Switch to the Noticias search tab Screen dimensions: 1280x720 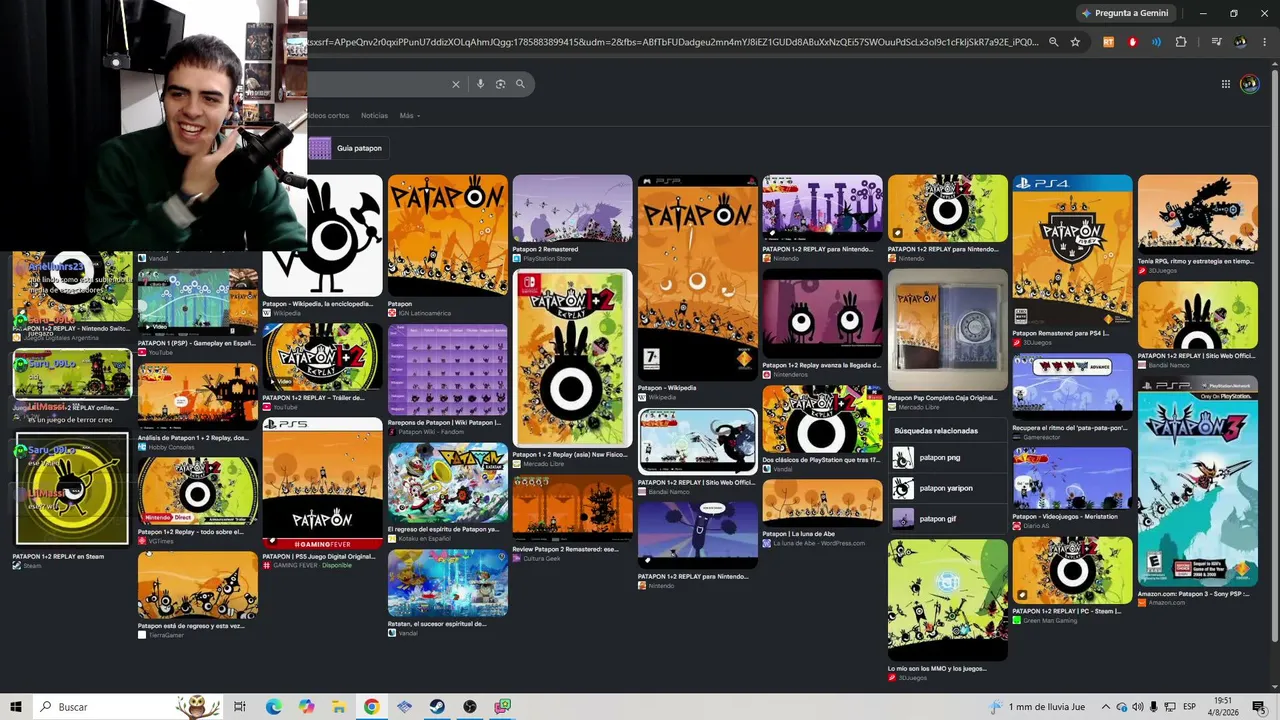[x=374, y=116]
